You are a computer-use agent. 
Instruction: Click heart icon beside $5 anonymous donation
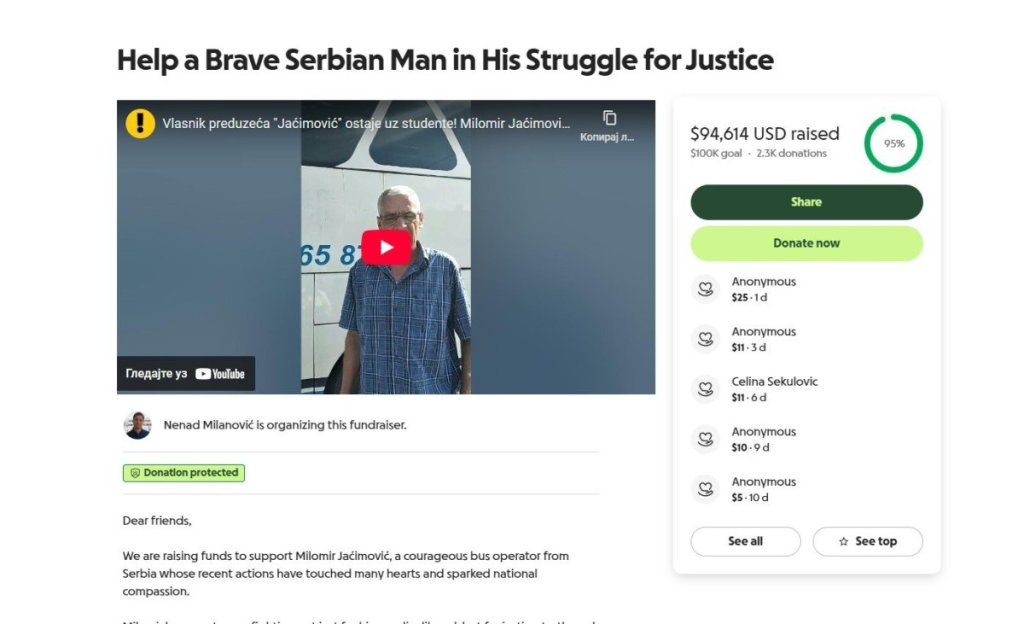click(705, 489)
